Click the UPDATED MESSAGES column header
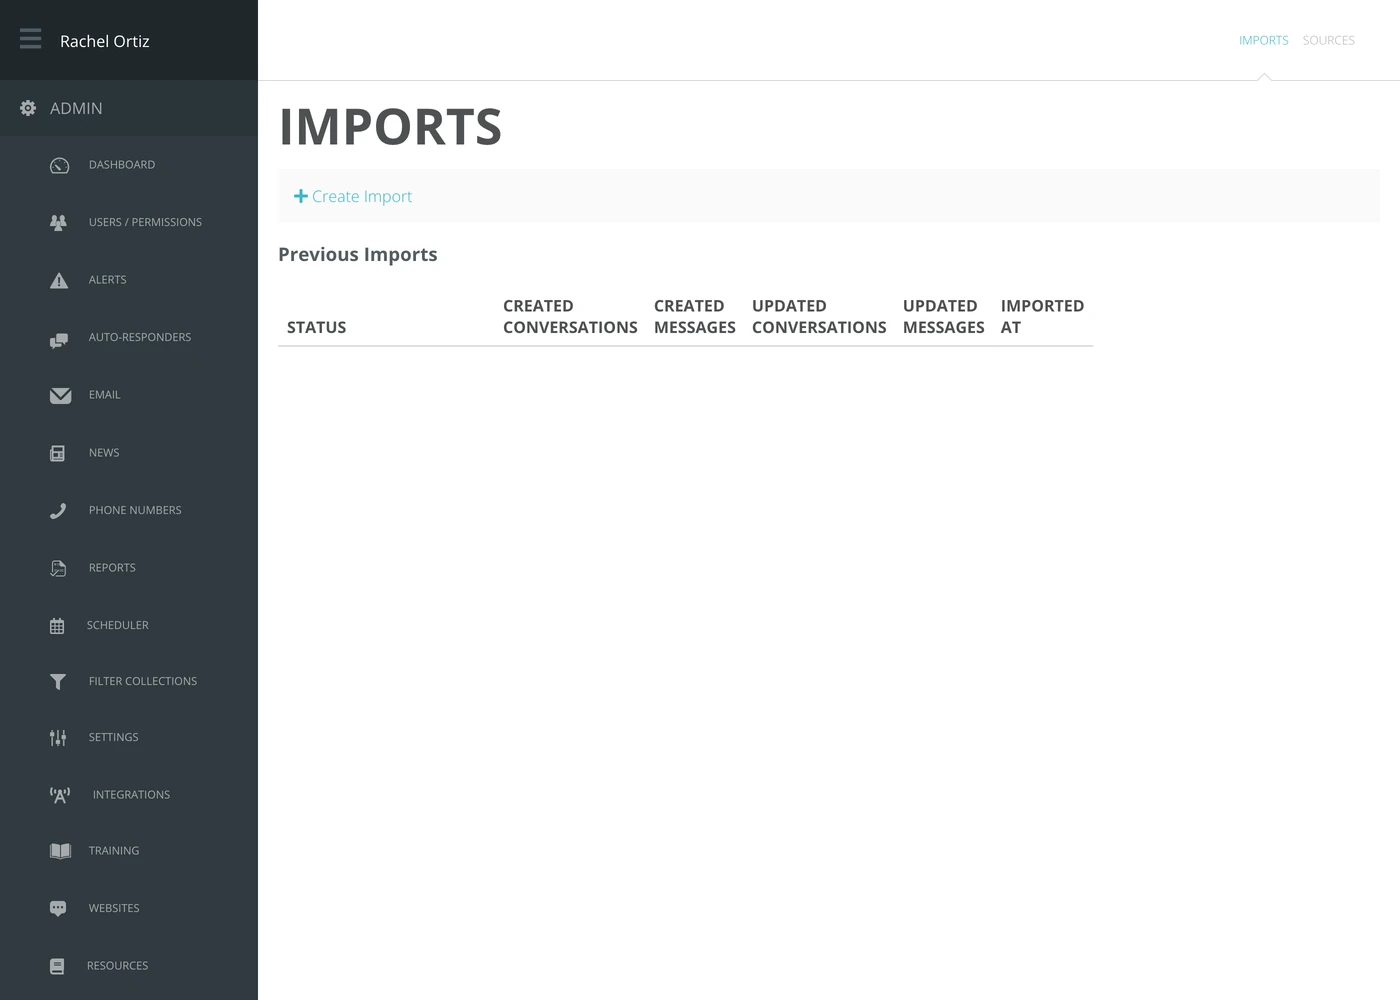Viewport: 1400px width, 1000px height. click(x=943, y=316)
